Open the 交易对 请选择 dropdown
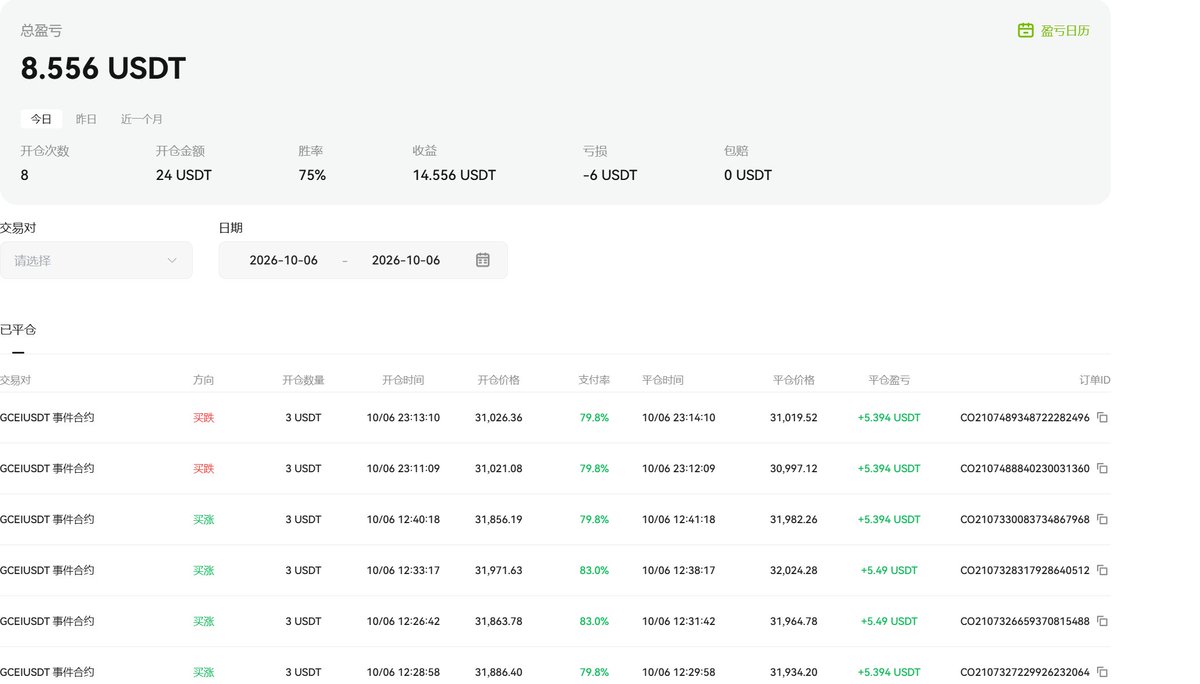Screen dimensions: 1200x684 96,260
